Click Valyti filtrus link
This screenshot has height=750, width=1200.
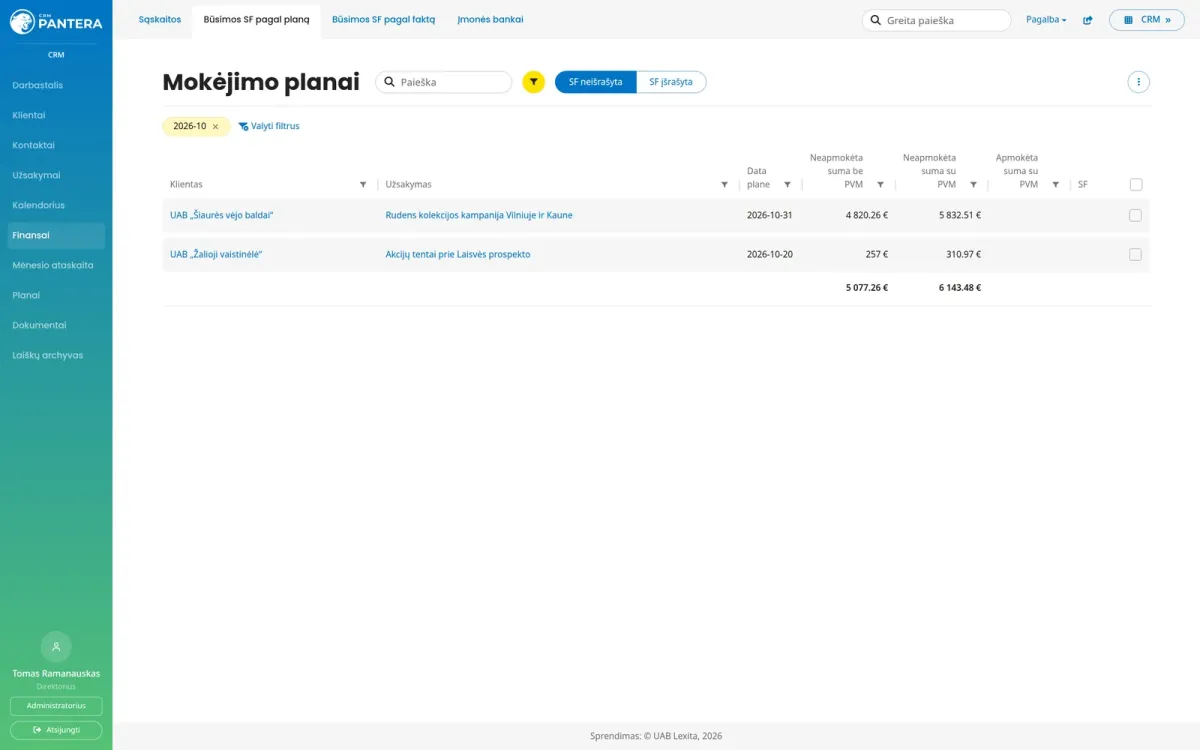tap(269, 126)
